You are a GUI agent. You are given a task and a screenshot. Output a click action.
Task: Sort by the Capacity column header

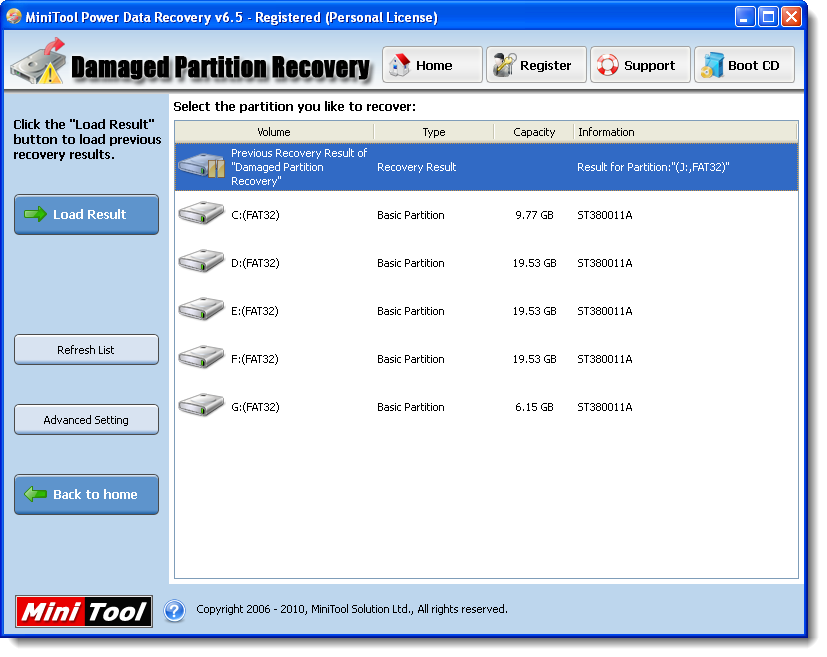point(534,132)
